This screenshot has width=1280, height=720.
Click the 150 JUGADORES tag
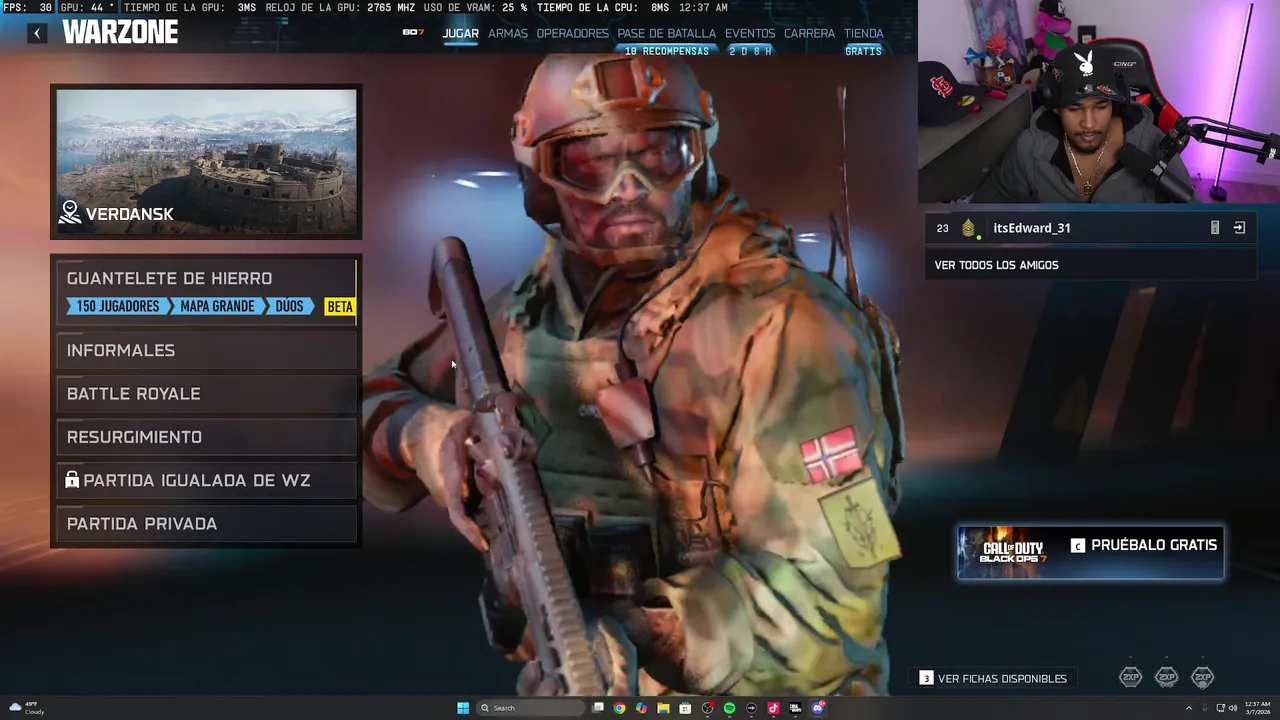pos(118,306)
